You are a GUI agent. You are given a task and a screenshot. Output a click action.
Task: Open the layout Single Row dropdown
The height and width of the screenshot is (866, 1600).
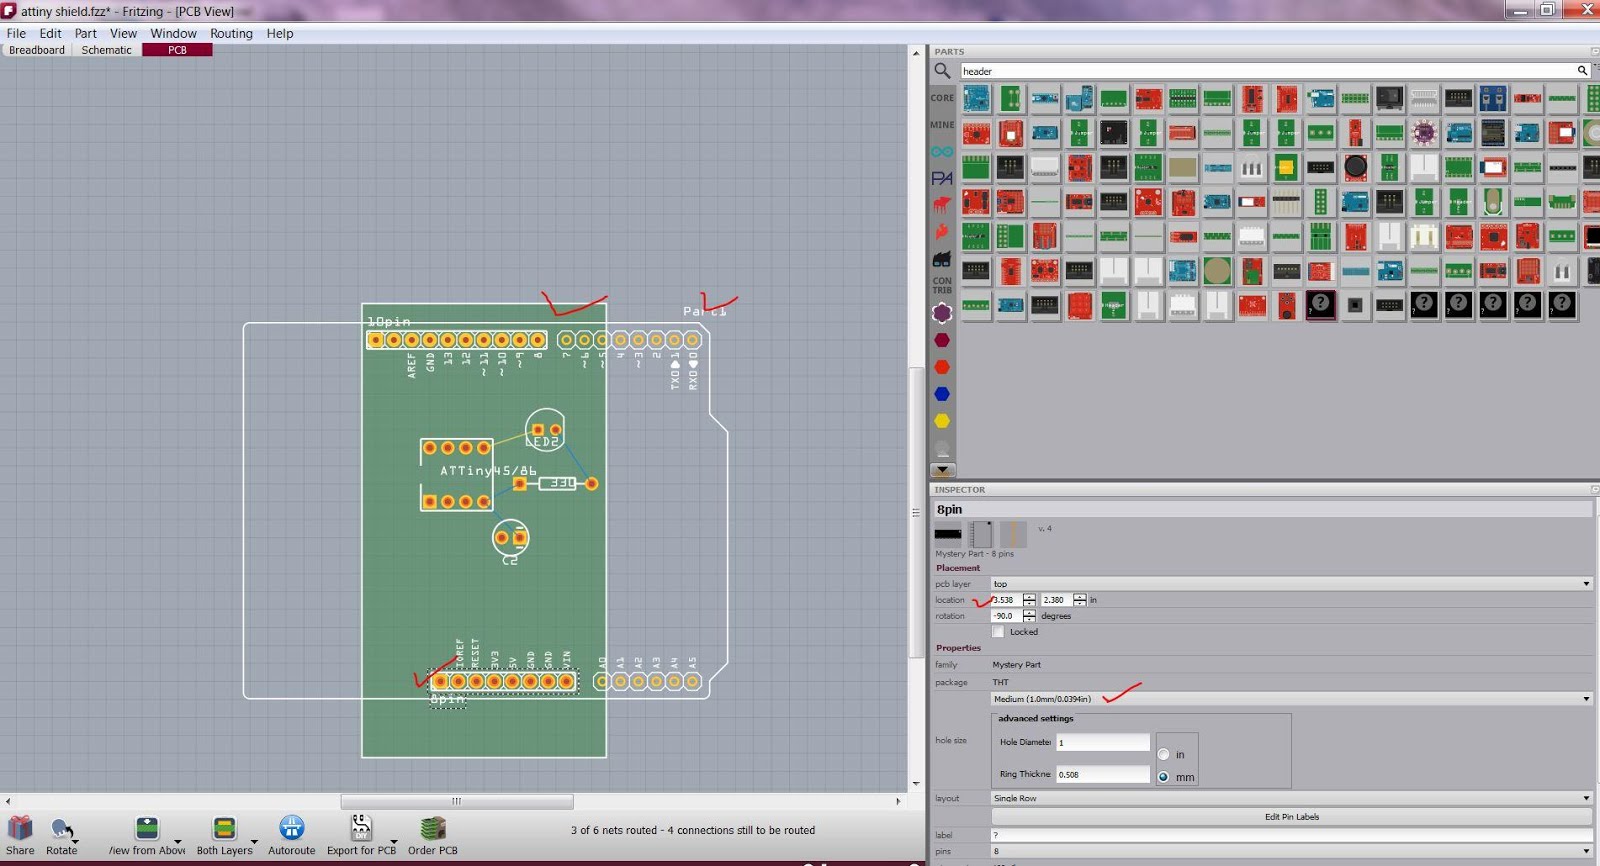point(1291,798)
